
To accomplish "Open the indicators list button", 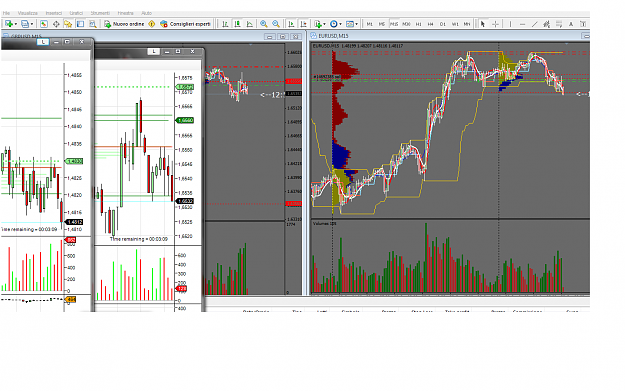I will point(318,24).
